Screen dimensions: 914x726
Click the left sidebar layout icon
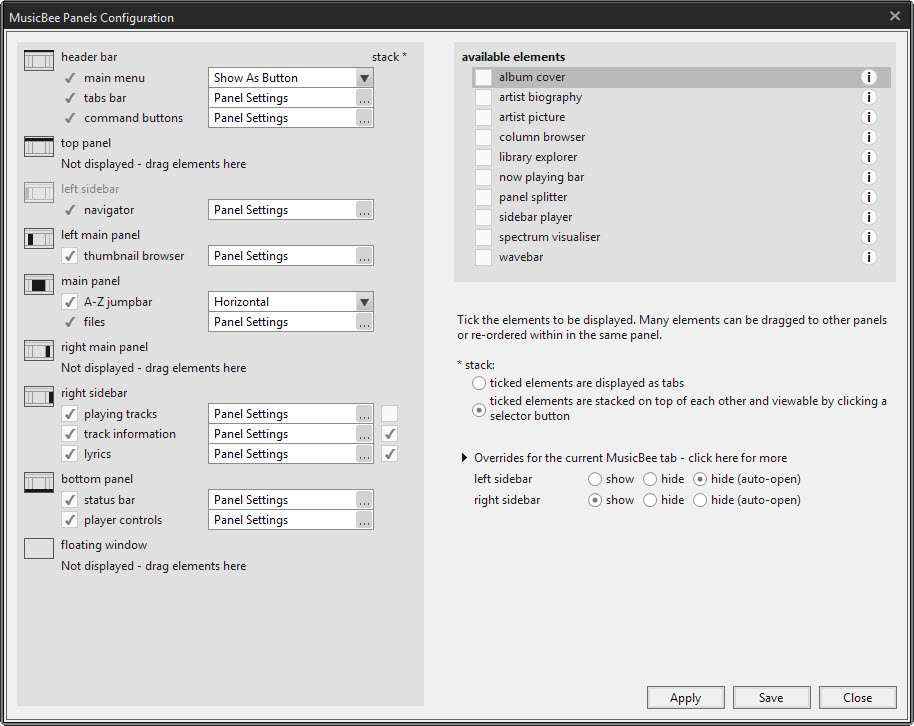(x=39, y=192)
